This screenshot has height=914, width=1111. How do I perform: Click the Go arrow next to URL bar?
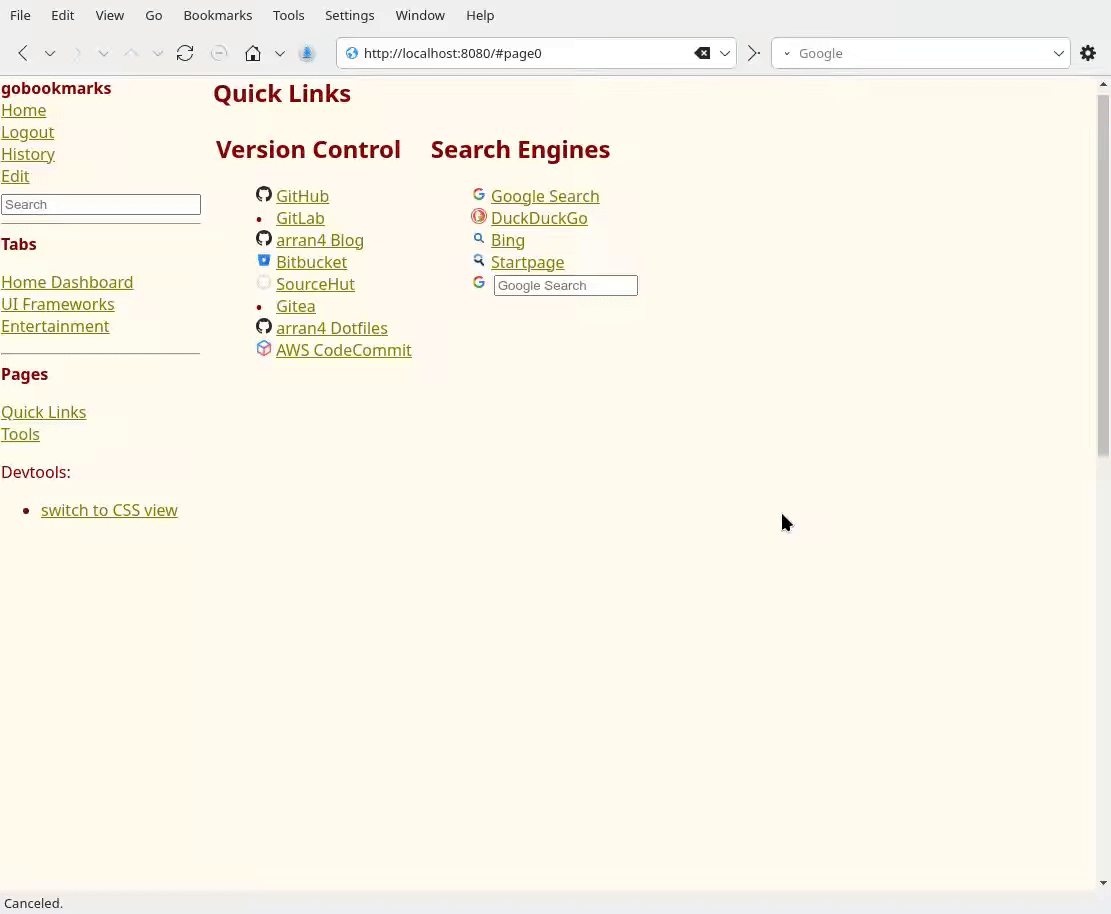coord(753,53)
